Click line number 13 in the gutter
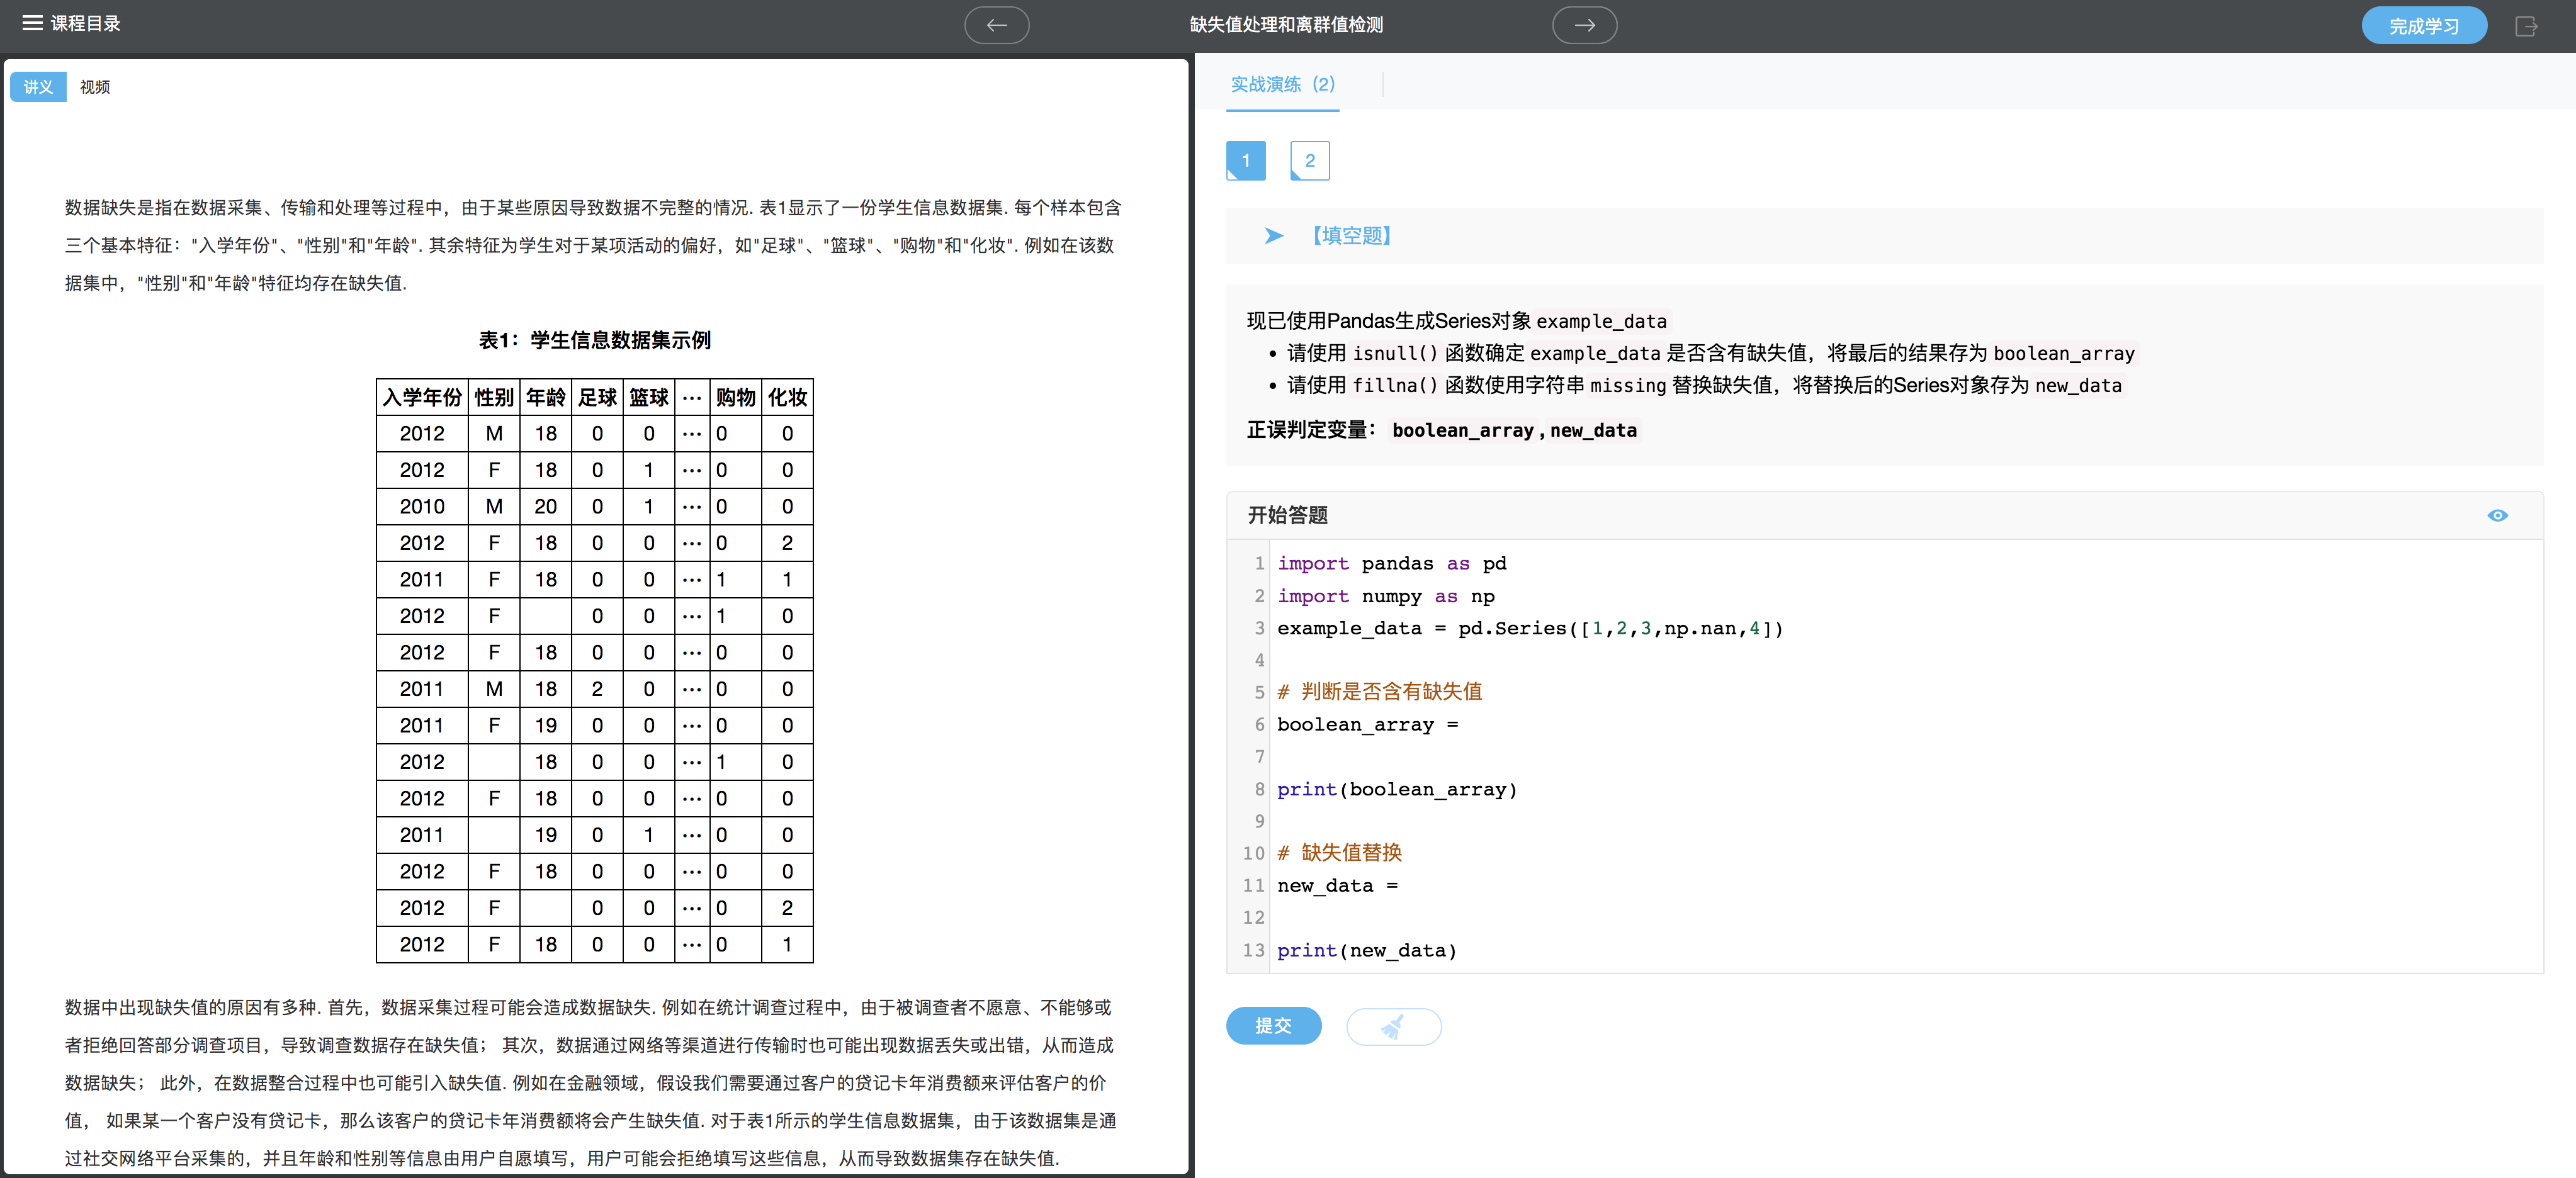Image resolution: width=2576 pixels, height=1178 pixels. [x=1253, y=951]
